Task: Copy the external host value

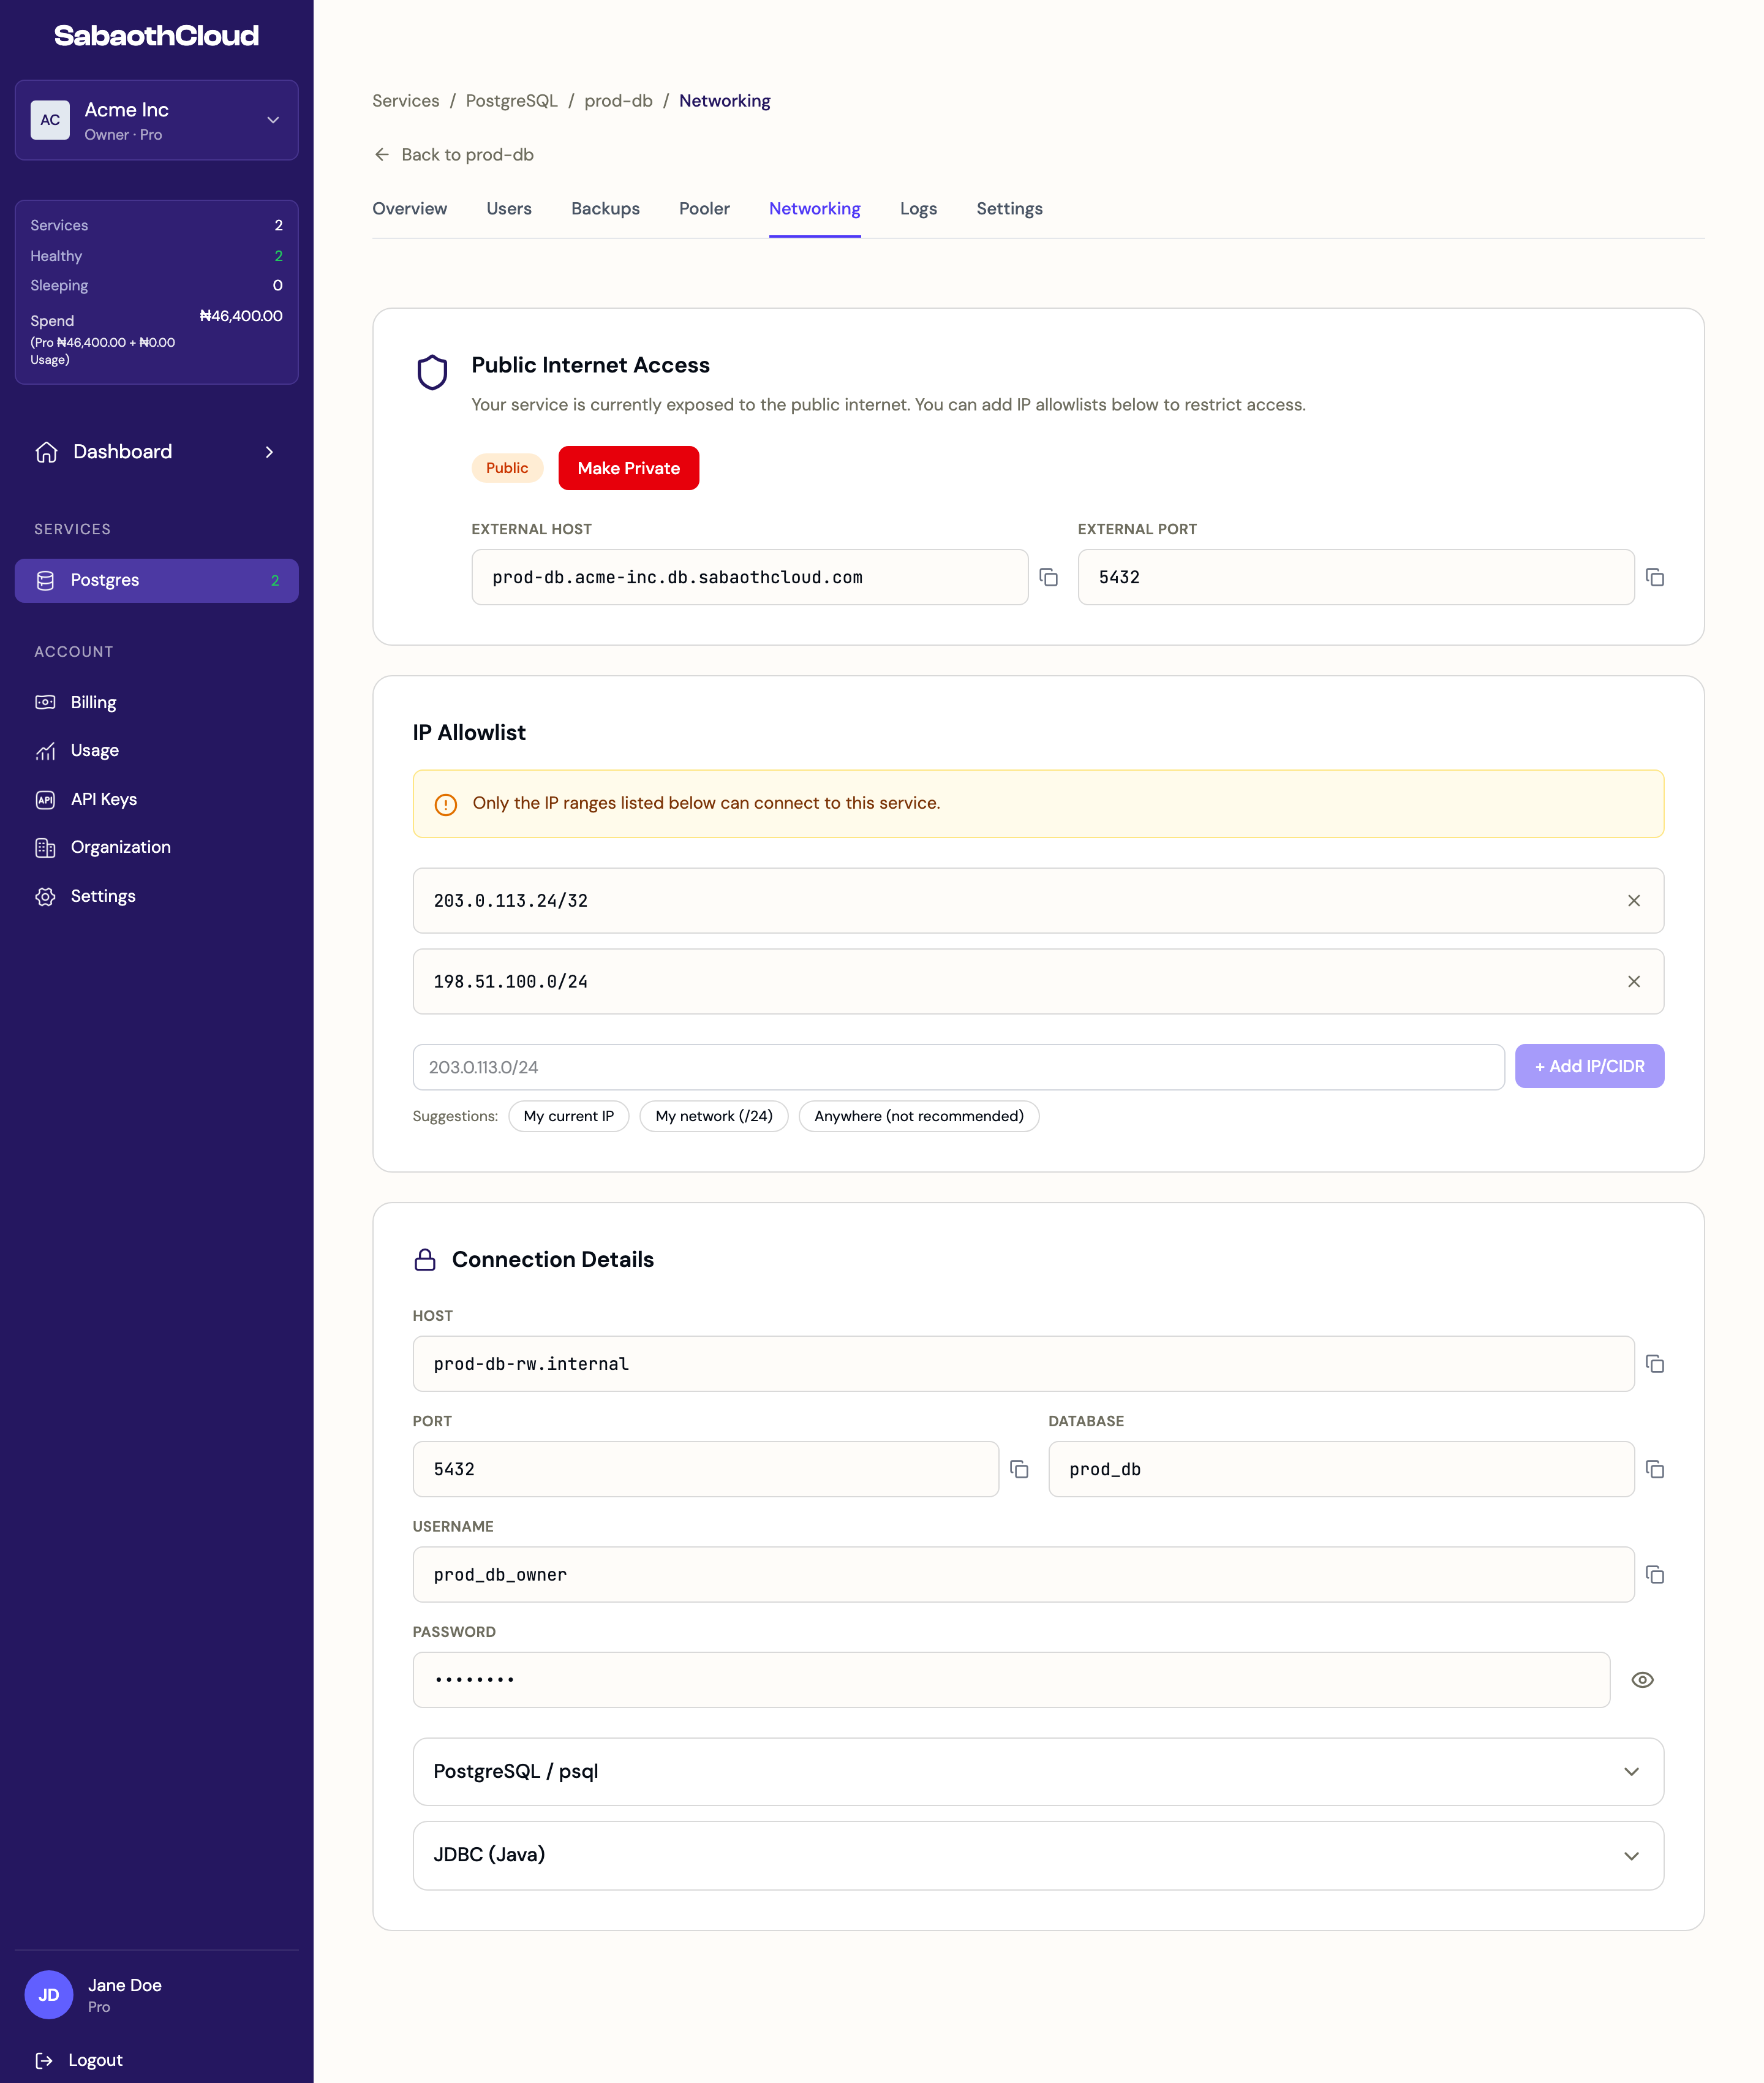Action: [x=1048, y=577]
